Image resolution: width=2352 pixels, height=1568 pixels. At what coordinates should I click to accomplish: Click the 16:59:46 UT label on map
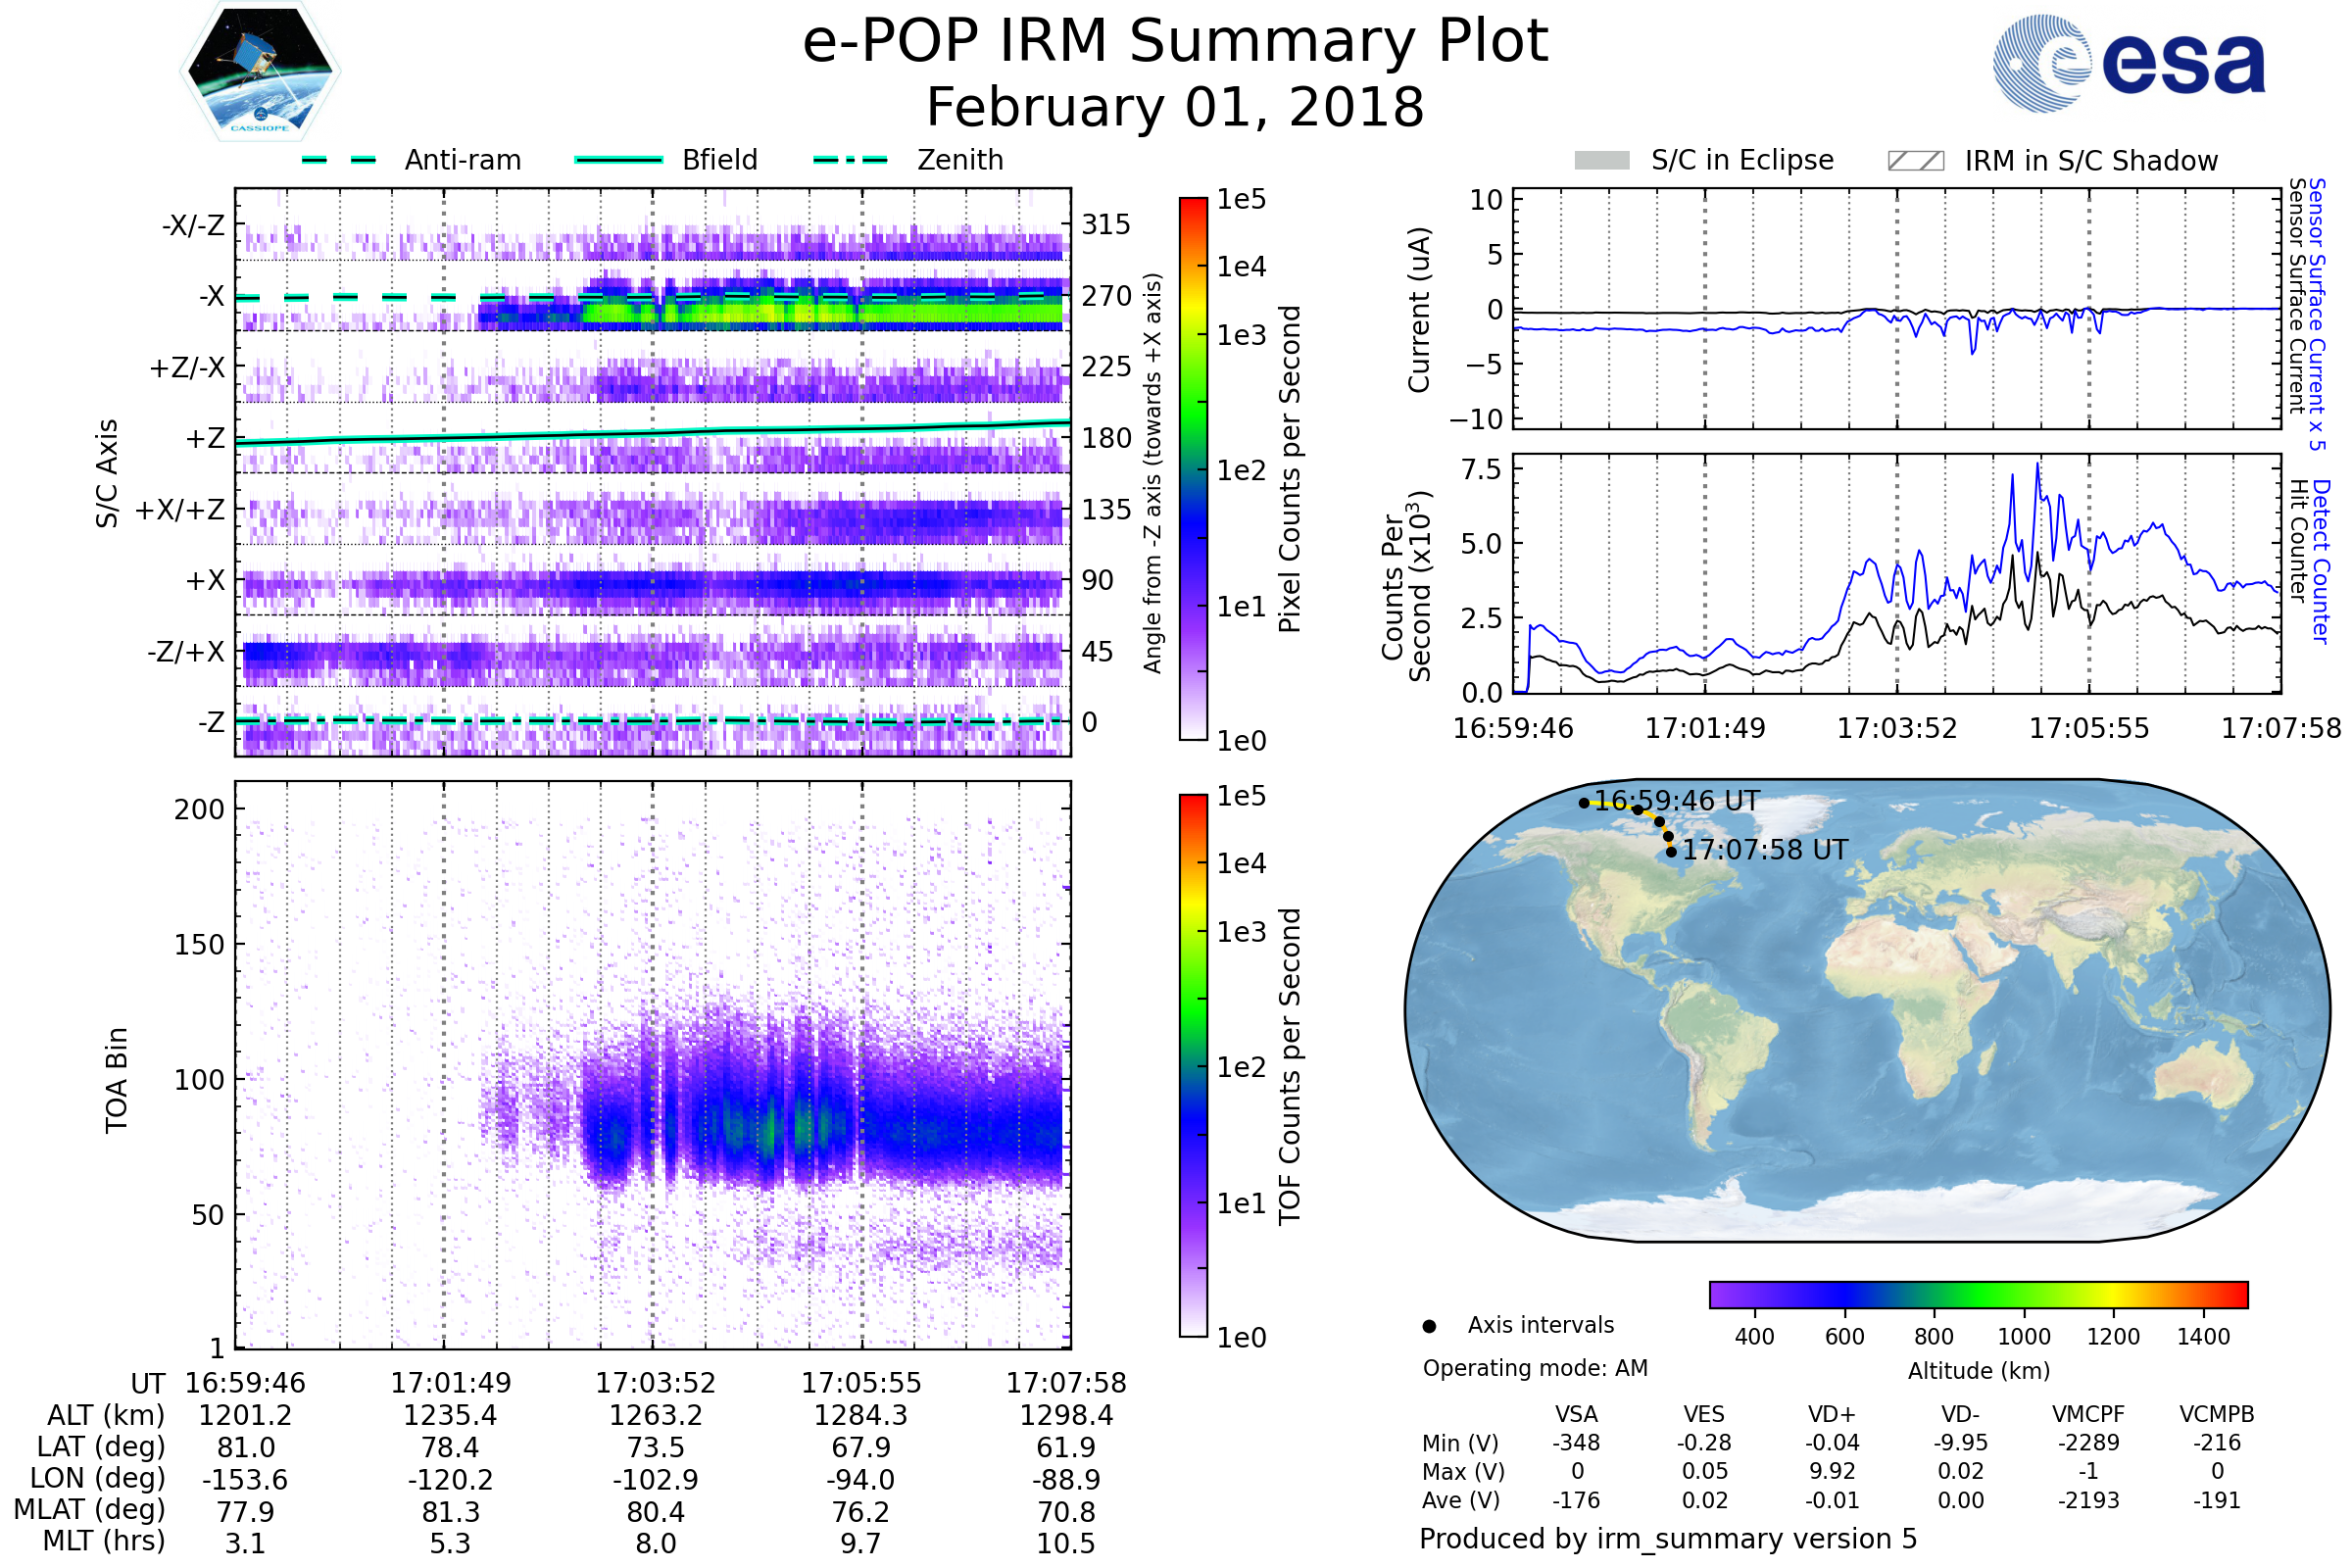(1676, 801)
